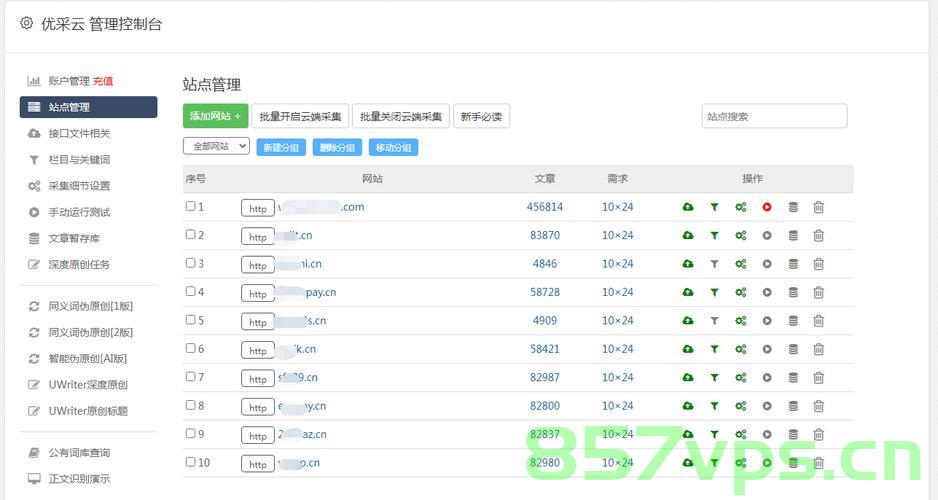This screenshot has height=500, width=938.
Task: Open 深度原创任务 in the sidebar
Action: click(79, 264)
